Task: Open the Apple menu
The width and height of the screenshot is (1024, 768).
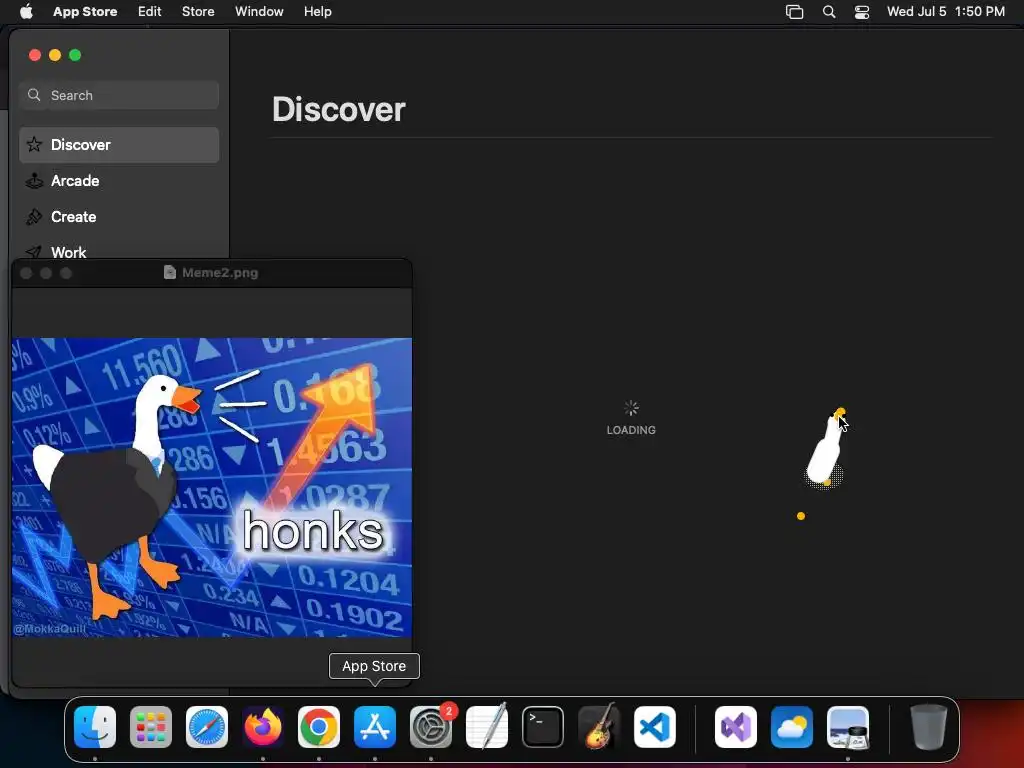Action: [26, 11]
